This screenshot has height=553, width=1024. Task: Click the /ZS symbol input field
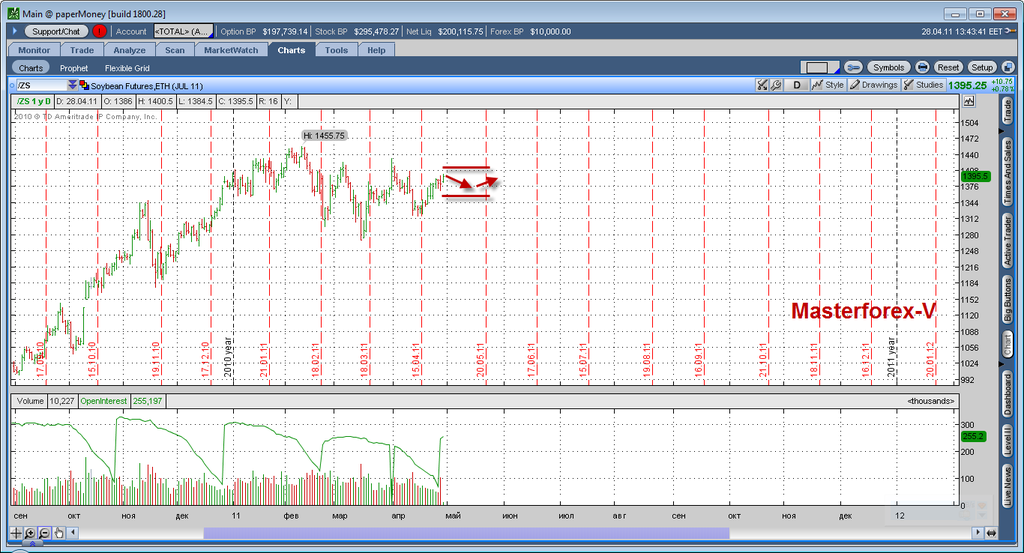tap(42, 86)
